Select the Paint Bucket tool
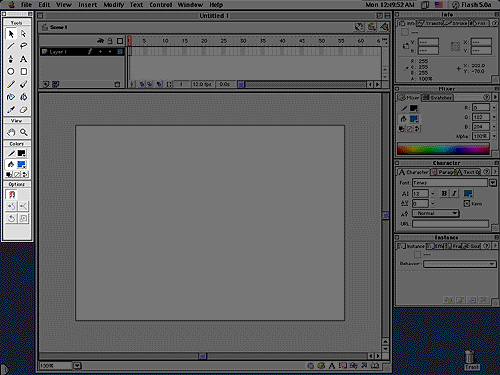Viewport: 500px width, 375px height. [x=23, y=97]
